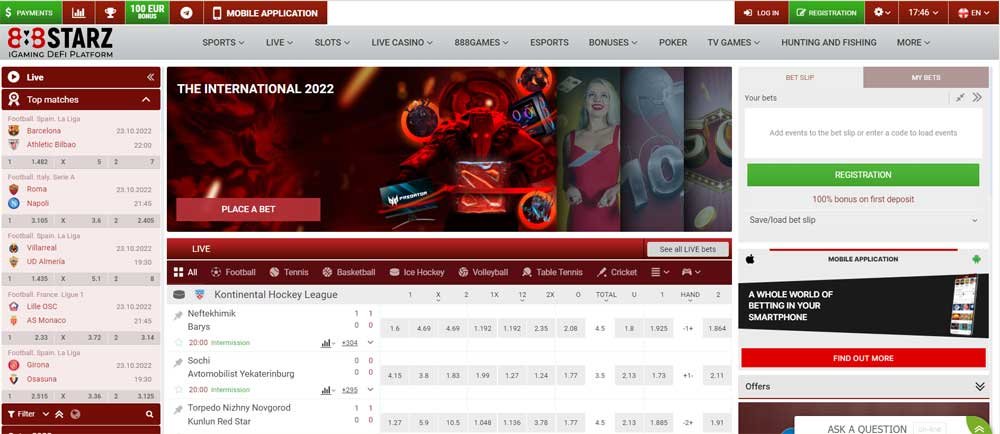This screenshot has width=1000, height=434.
Task: Click See all LIVE bets
Action: click(x=688, y=249)
